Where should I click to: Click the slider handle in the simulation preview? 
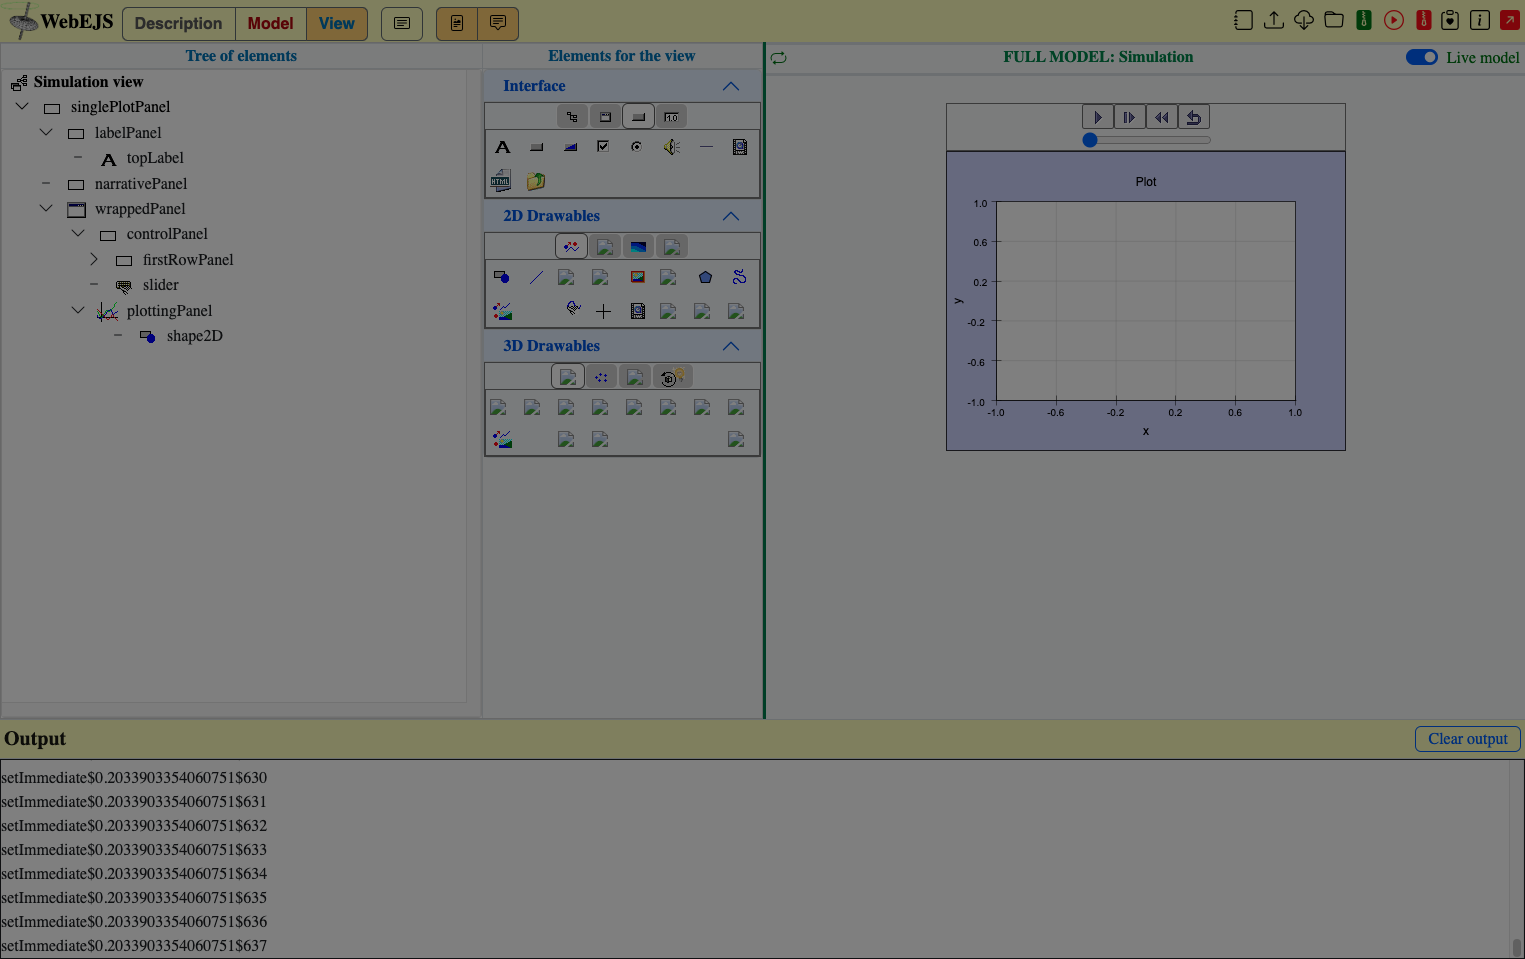tap(1090, 140)
